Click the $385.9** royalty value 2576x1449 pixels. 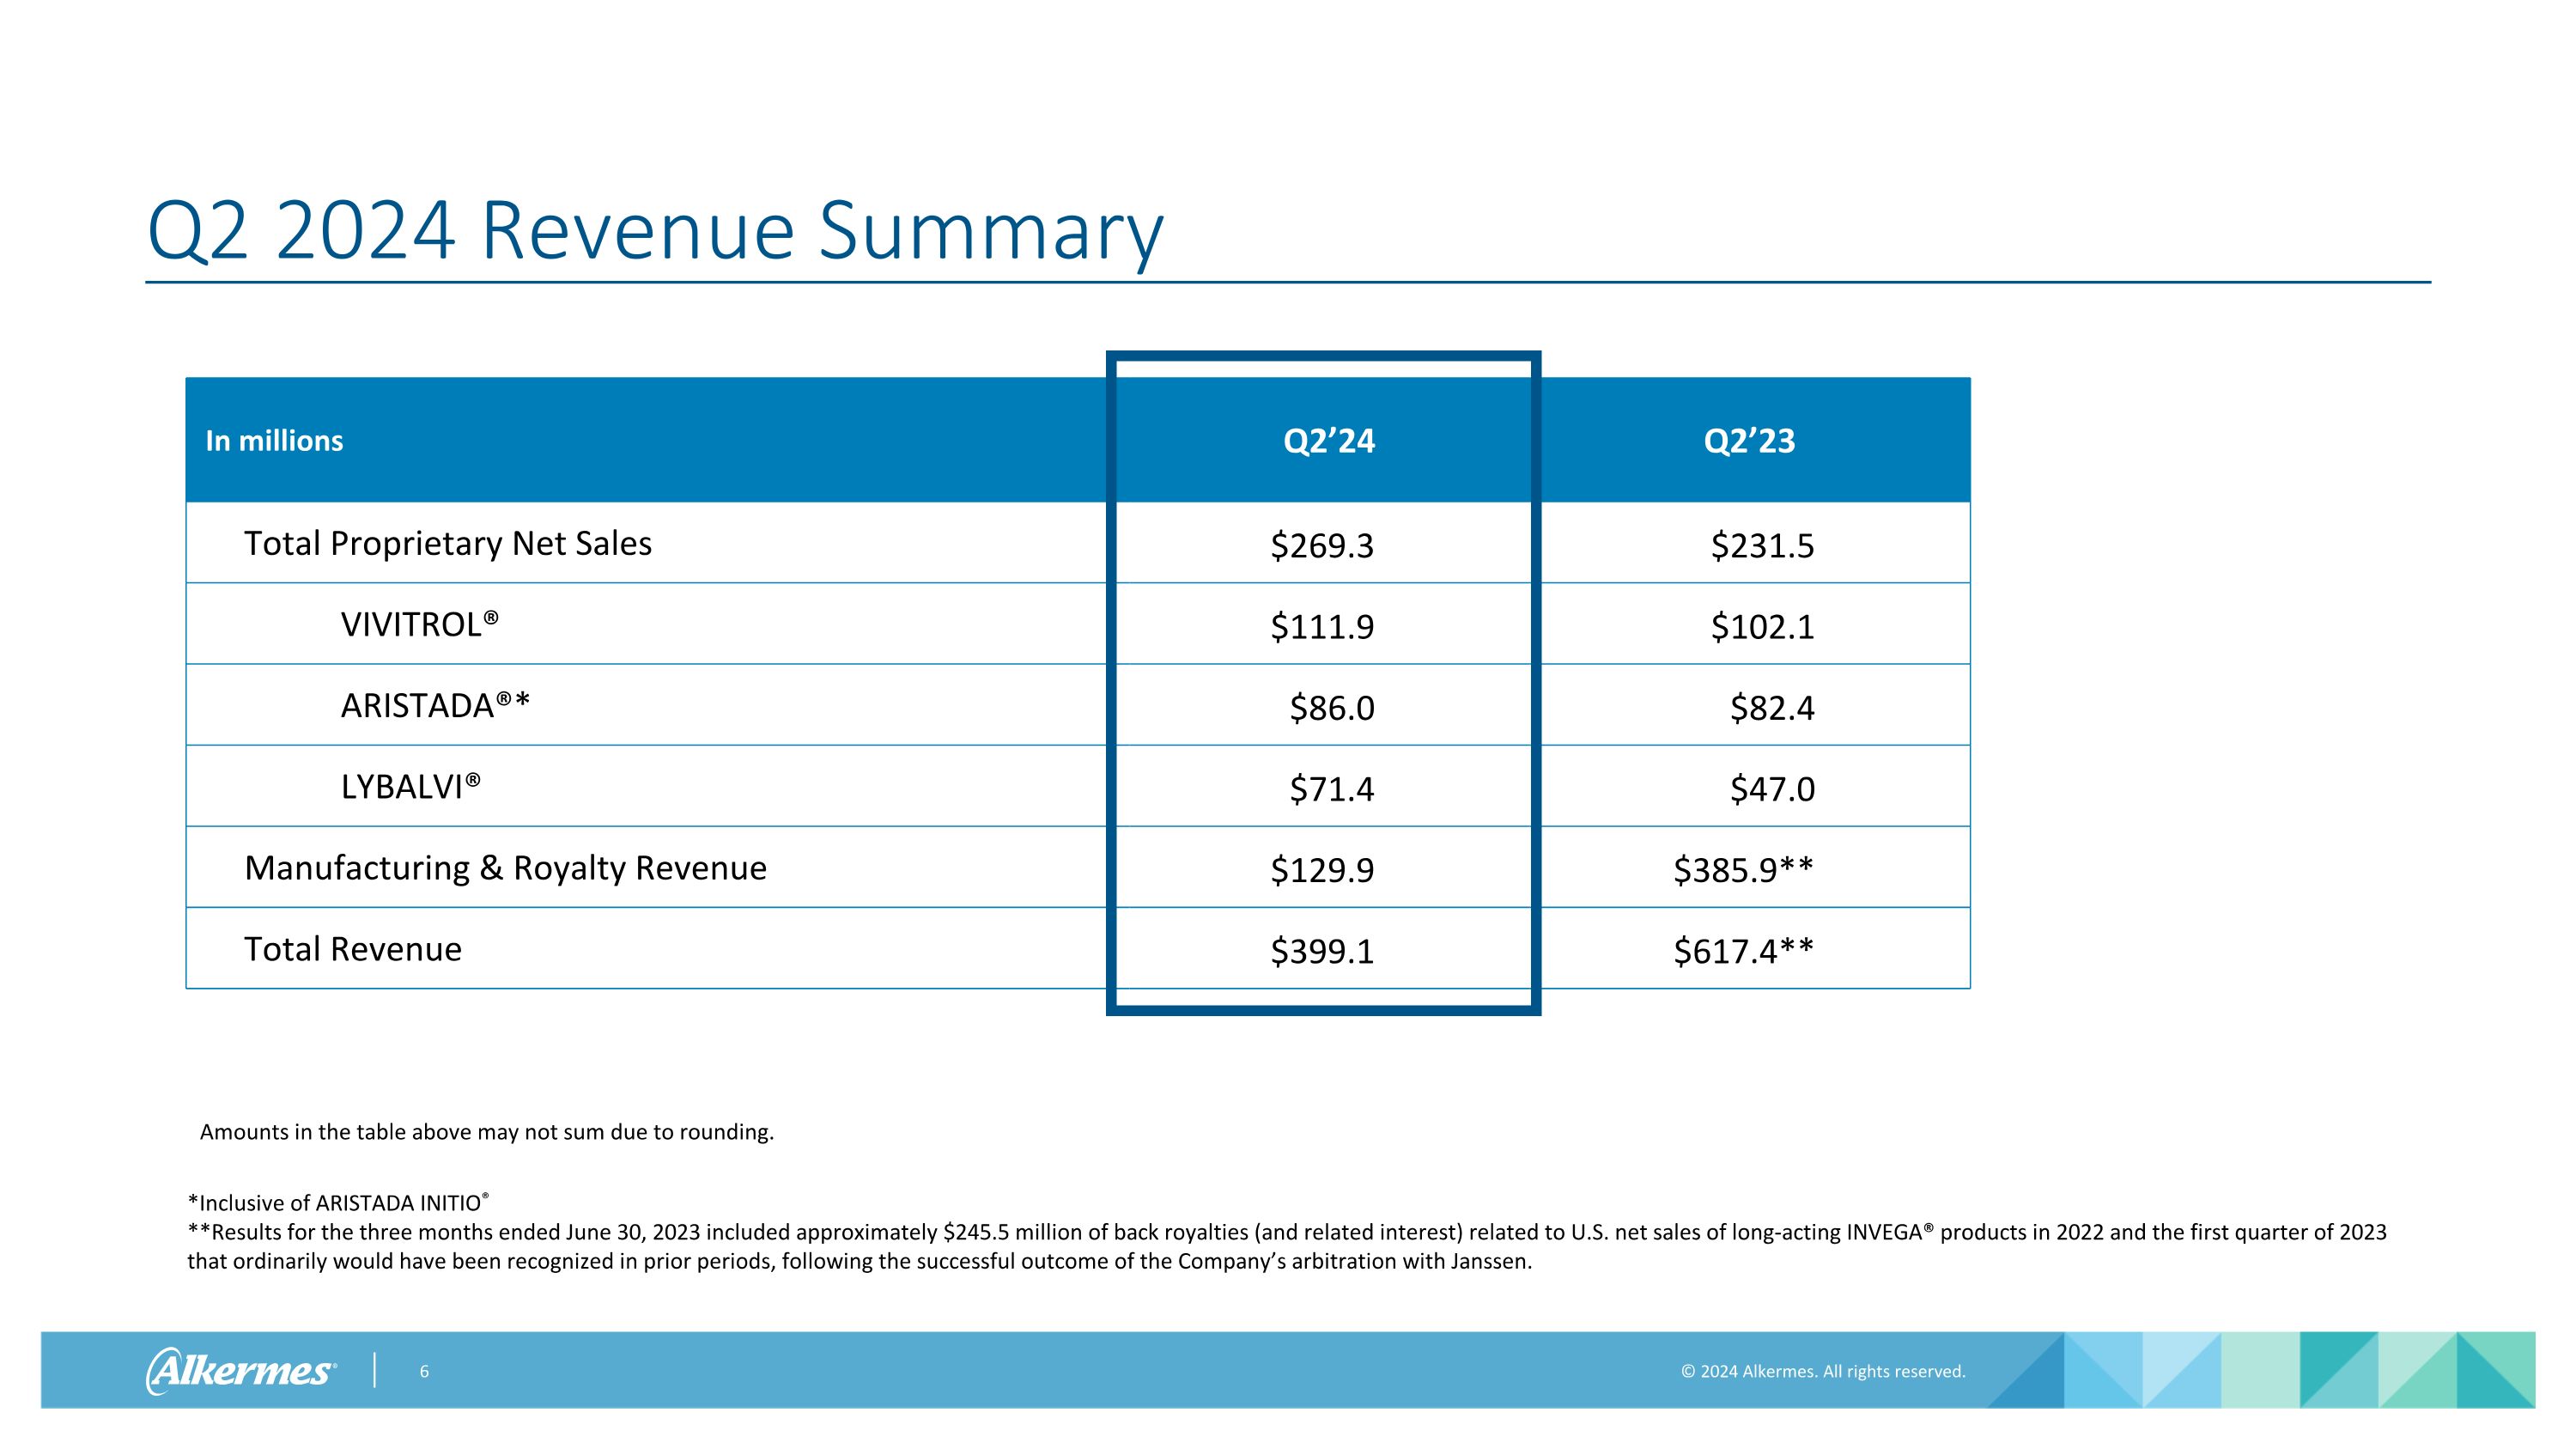coord(1743,870)
